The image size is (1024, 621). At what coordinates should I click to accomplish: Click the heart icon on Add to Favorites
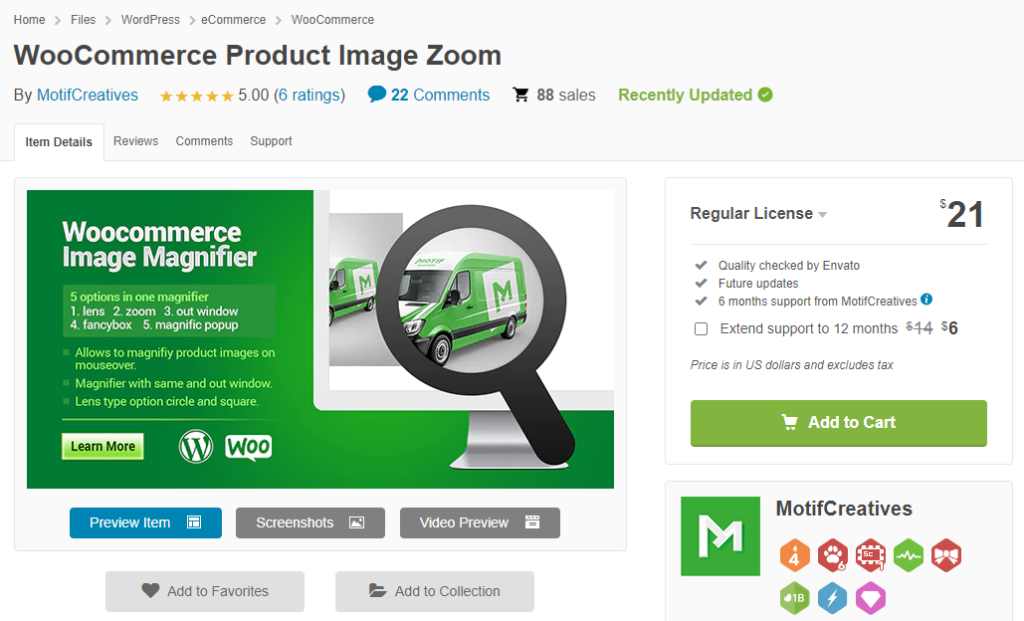pos(150,590)
